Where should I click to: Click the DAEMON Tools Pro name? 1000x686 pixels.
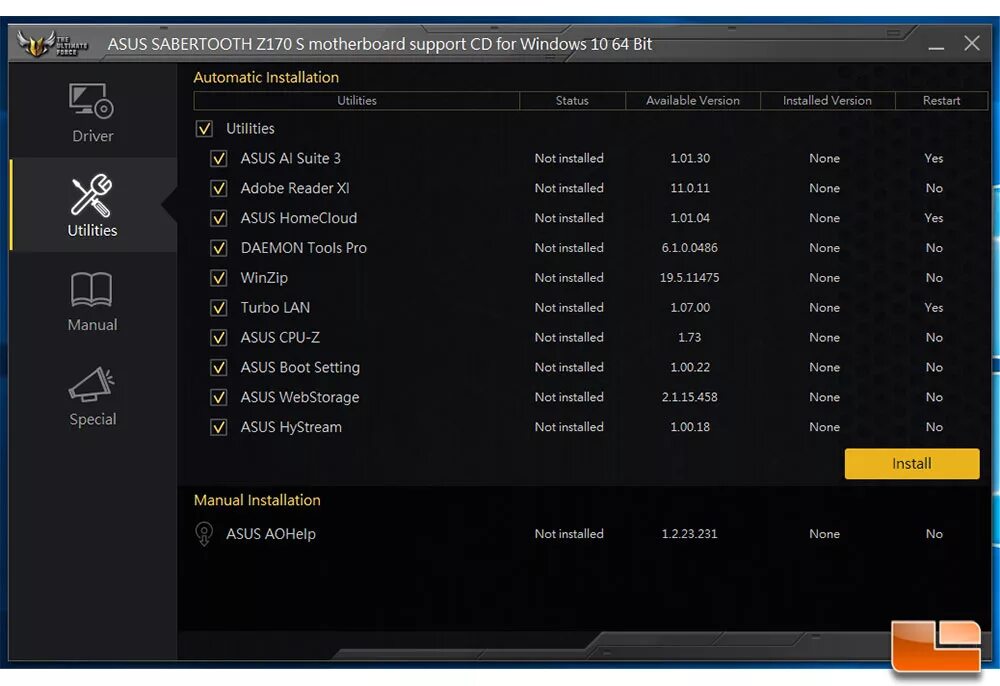(304, 248)
